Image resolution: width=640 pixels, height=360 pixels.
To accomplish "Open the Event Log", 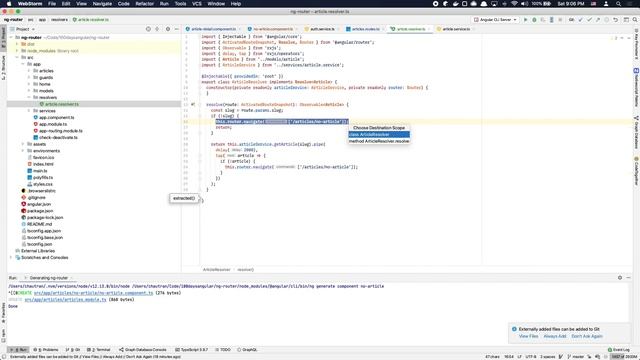I will click(619, 350).
